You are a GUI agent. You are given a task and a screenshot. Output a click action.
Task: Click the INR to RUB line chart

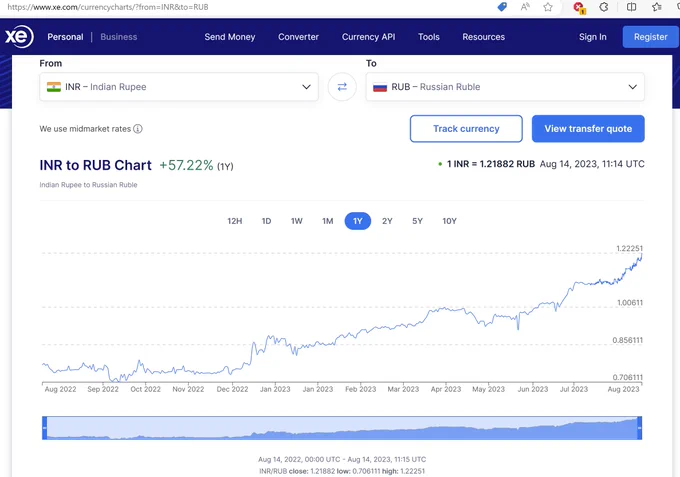342,317
